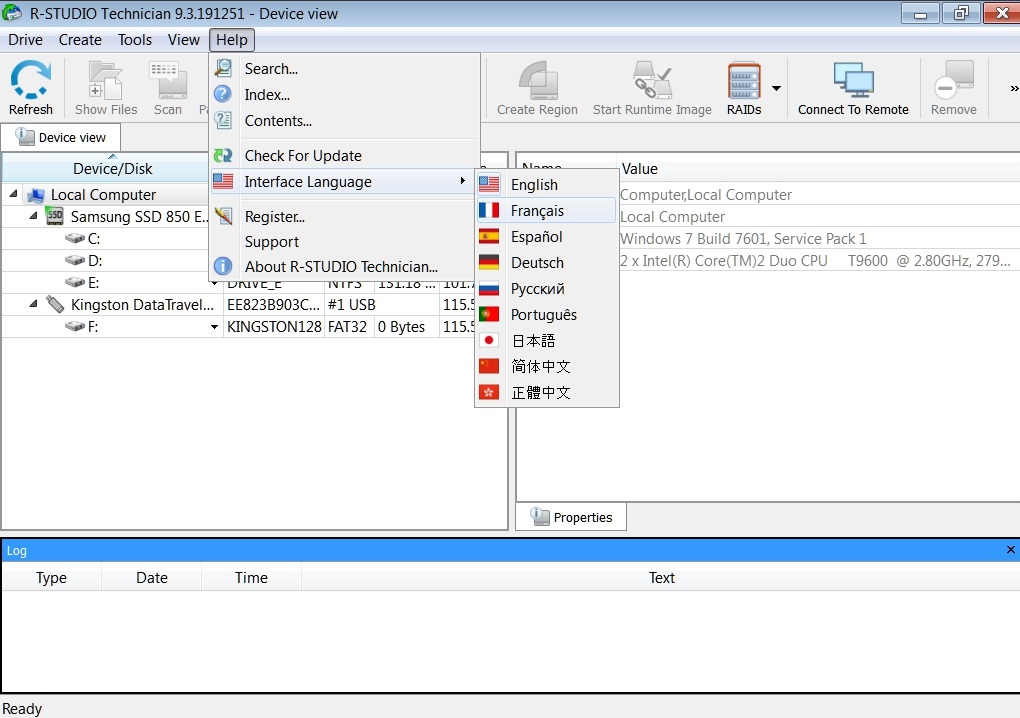
Task: Collapse the Kingston DataTraveler node
Action: [x=33, y=304]
